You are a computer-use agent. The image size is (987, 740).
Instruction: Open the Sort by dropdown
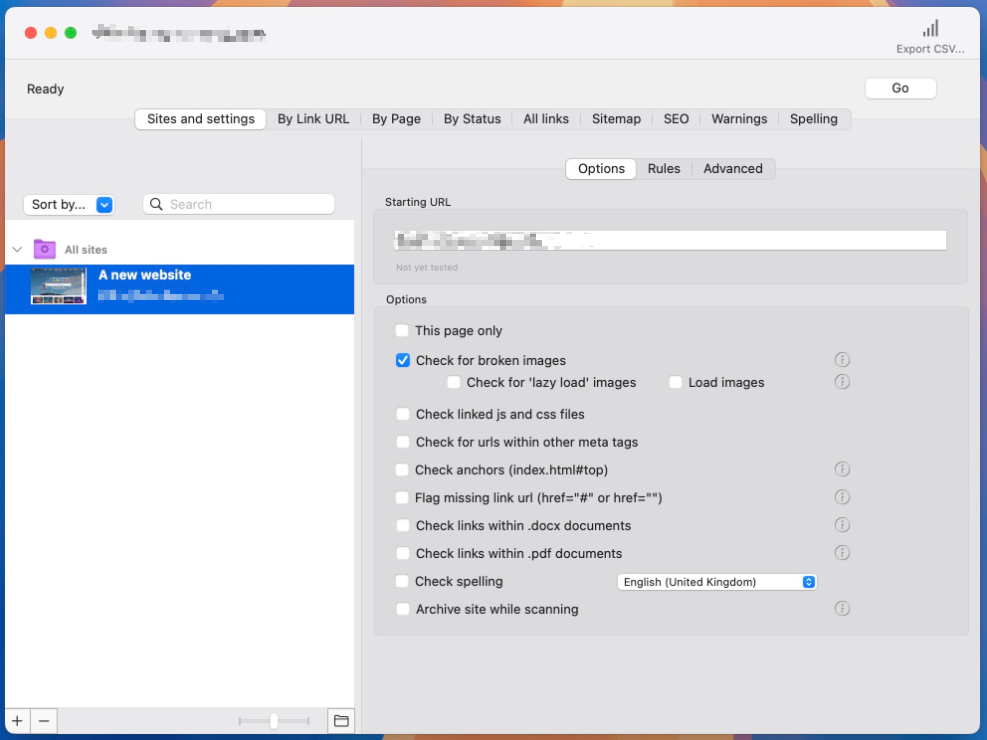[x=68, y=205]
